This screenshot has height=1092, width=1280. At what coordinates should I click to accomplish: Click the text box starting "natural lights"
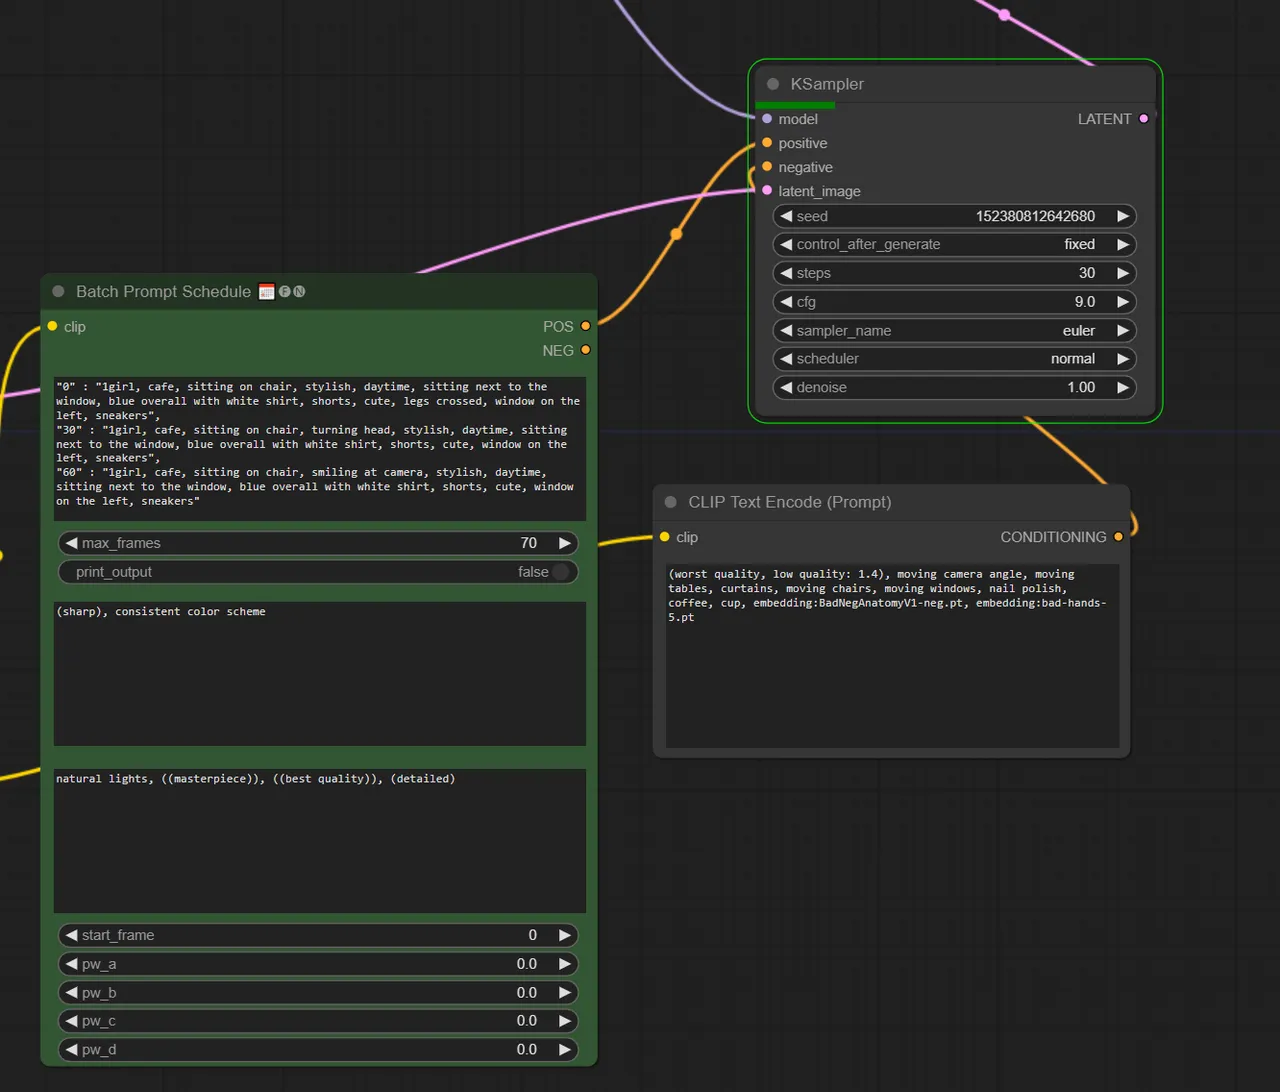tap(320, 841)
